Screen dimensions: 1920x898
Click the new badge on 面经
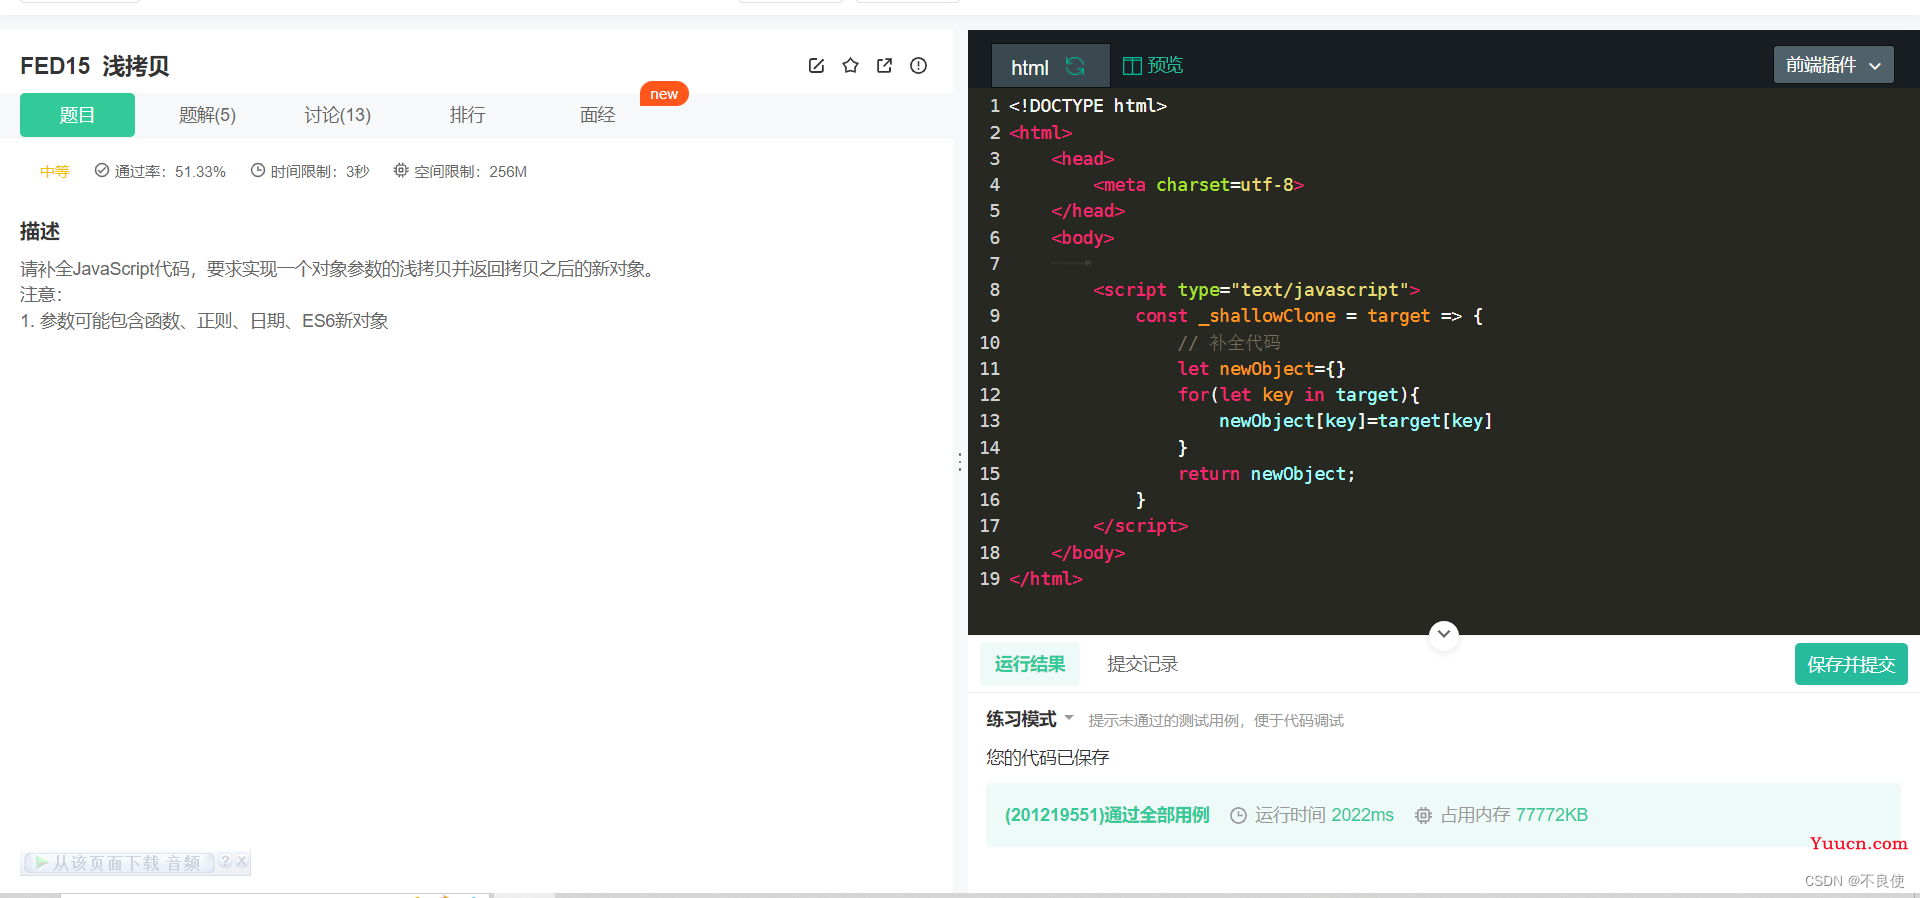click(x=664, y=94)
